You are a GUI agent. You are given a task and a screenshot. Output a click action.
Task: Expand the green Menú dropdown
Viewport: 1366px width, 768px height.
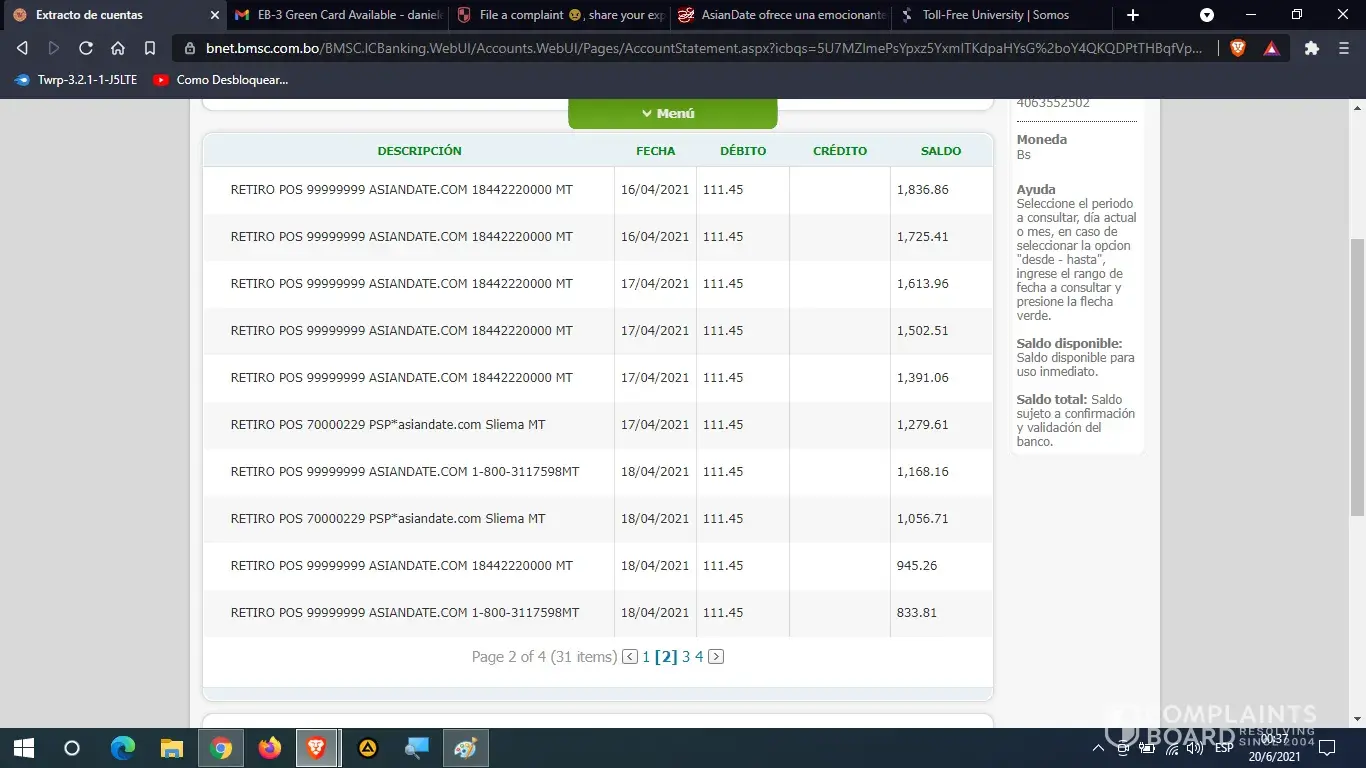pos(672,114)
